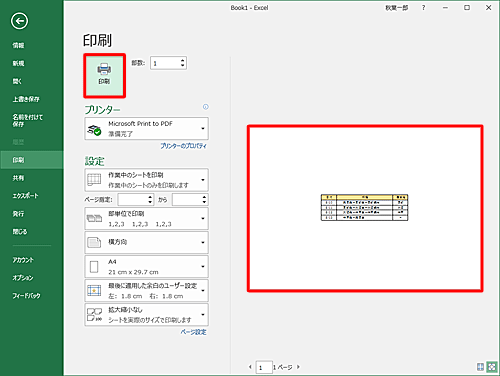Expand the 作業中のシートを印刷 dropdown
The image size is (500, 376).
[x=146, y=180]
